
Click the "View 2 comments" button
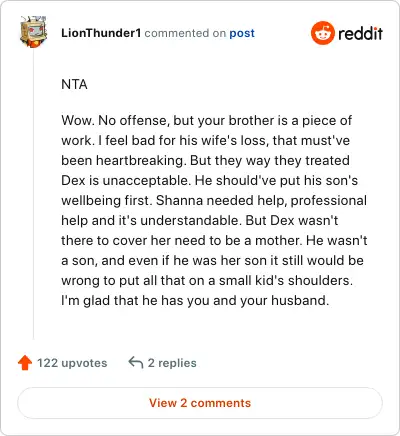pos(200,403)
